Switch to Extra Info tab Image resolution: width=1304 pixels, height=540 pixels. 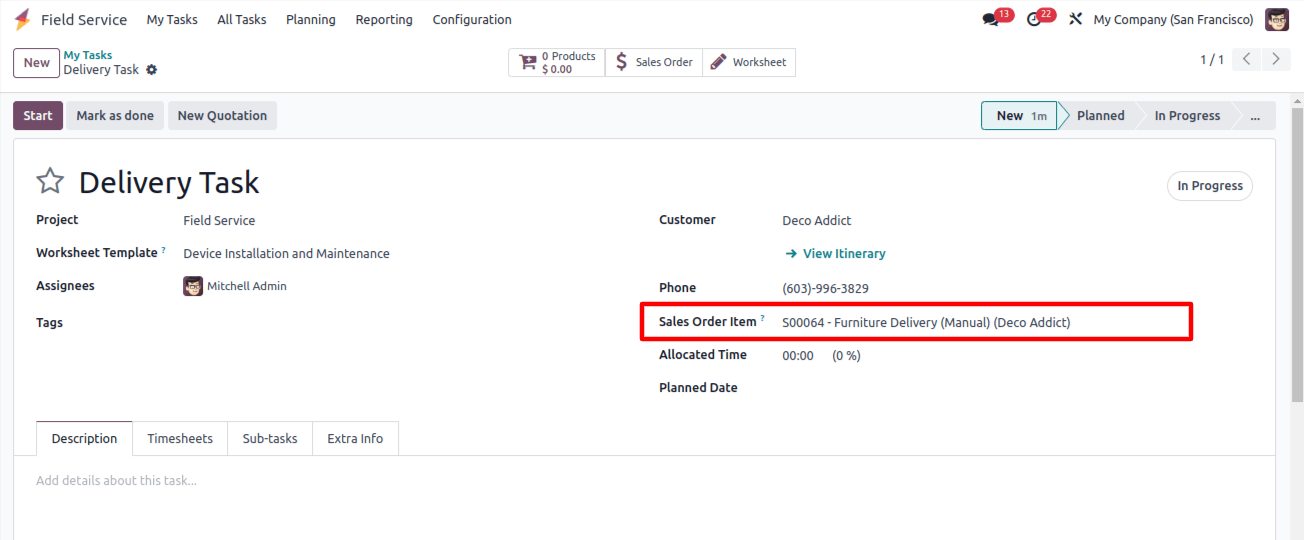click(x=355, y=439)
